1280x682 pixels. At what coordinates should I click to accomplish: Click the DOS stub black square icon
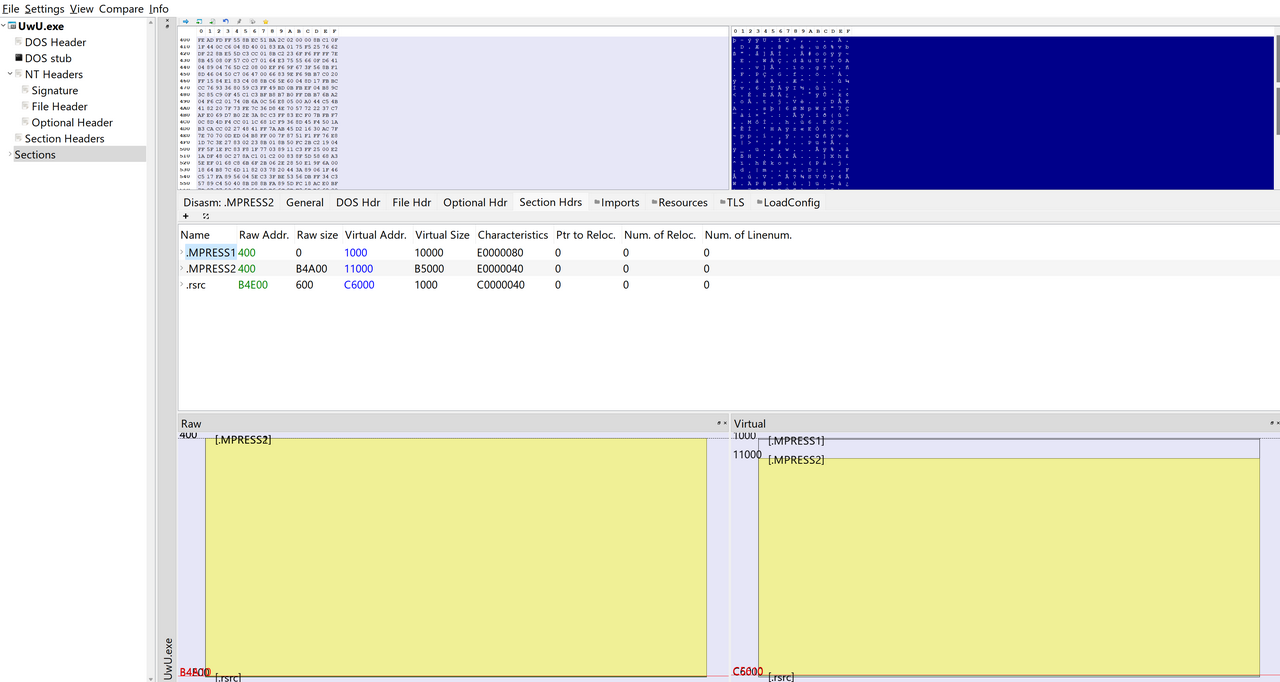pyautogui.click(x=18, y=58)
